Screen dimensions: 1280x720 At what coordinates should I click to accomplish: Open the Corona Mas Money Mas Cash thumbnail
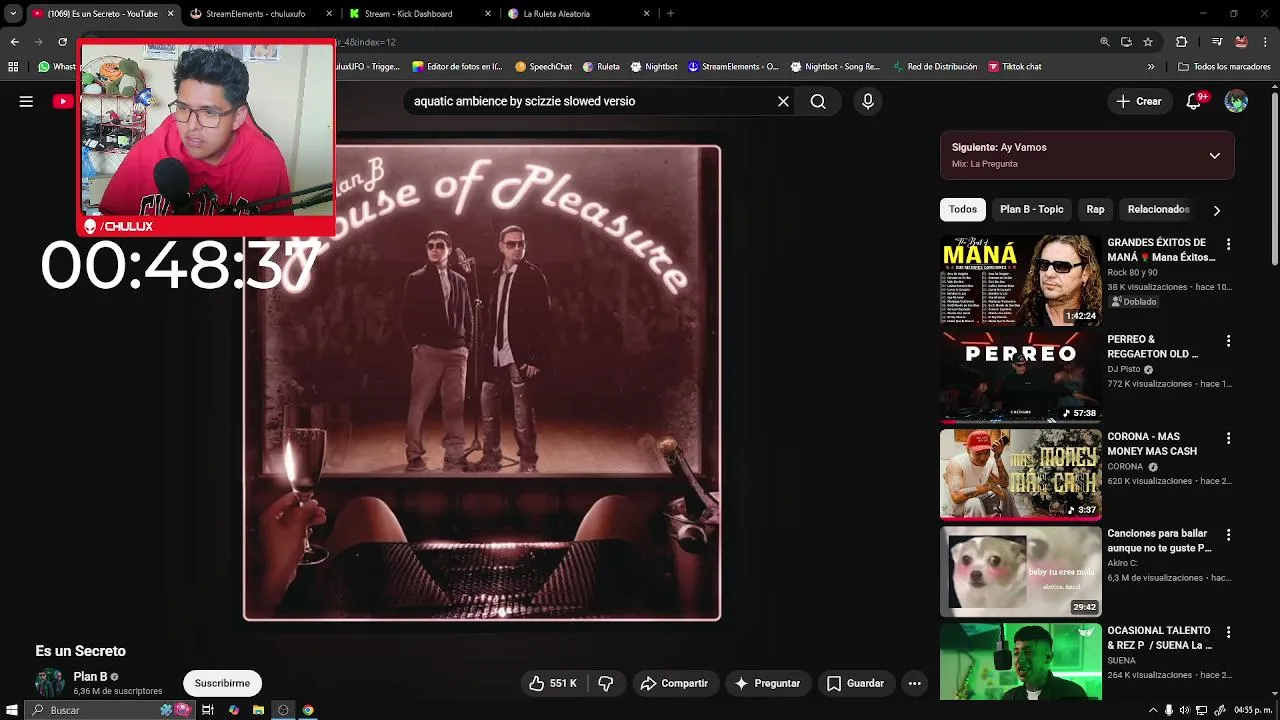coord(1020,474)
